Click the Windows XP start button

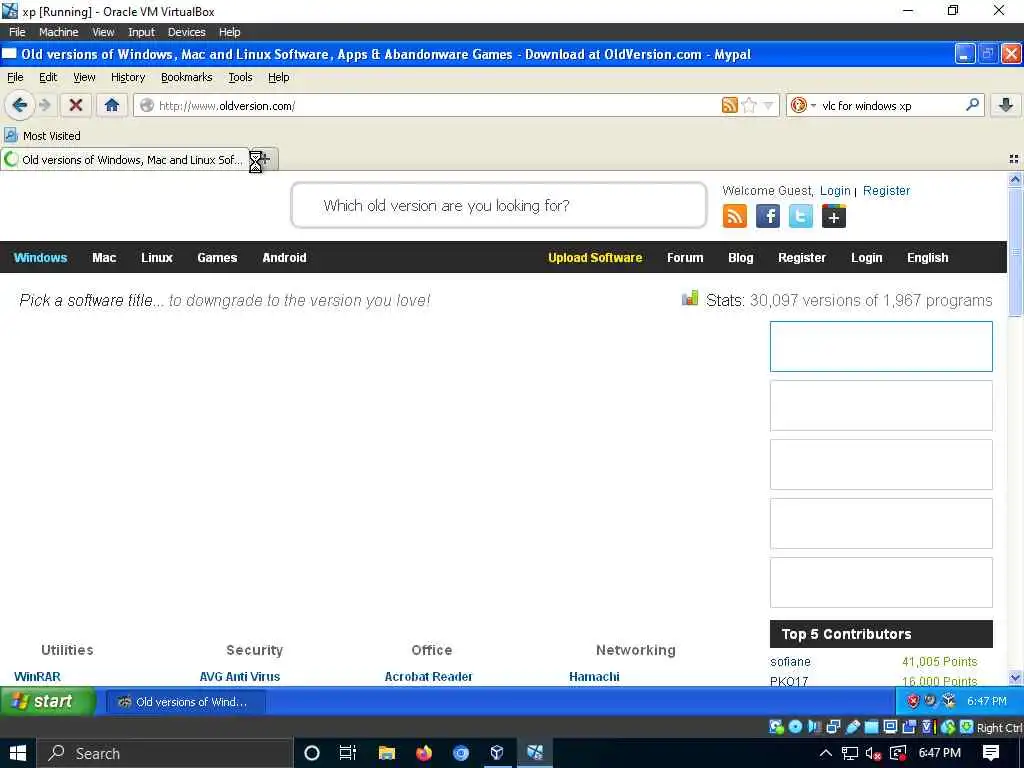pos(48,701)
